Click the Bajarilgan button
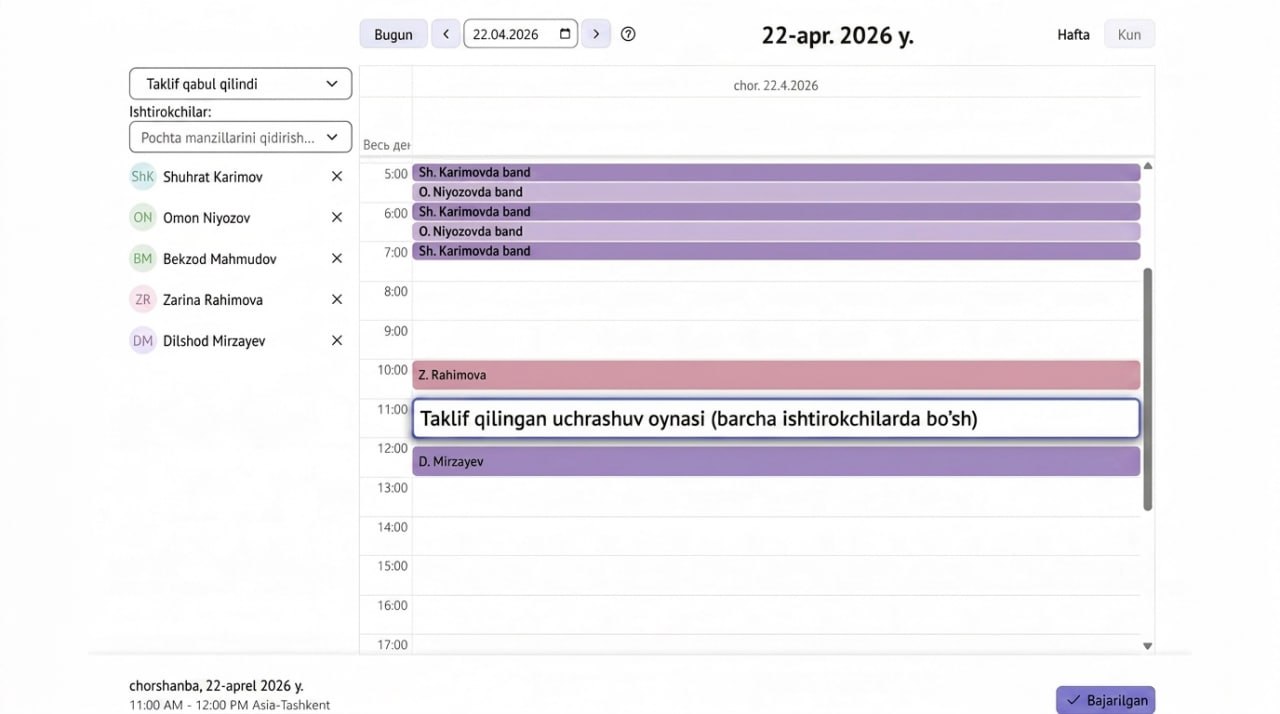Viewport: 1280px width, 714px height. (x=1105, y=700)
